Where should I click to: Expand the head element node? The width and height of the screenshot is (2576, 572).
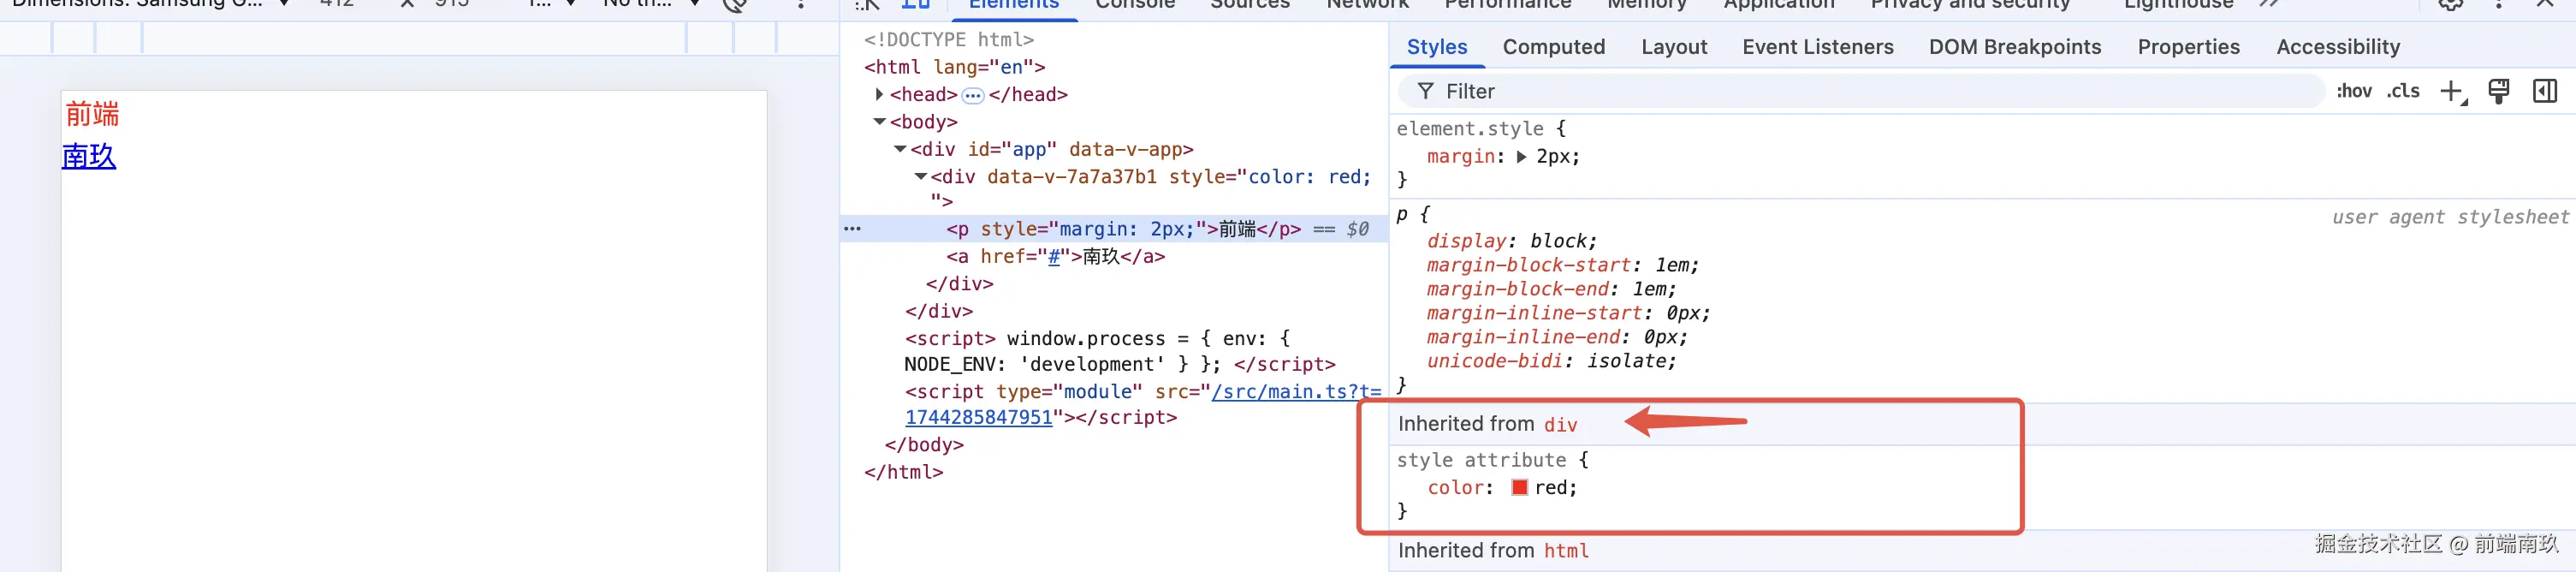pyautogui.click(x=879, y=94)
